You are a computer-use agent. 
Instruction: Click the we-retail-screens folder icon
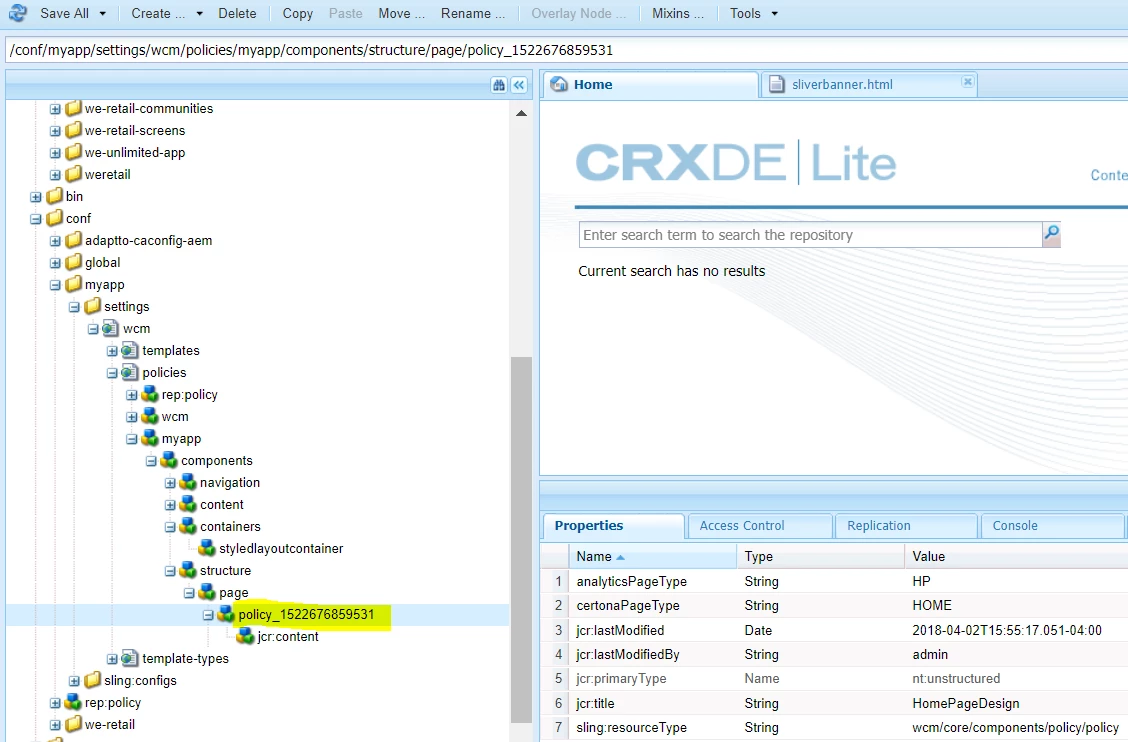[x=73, y=130]
